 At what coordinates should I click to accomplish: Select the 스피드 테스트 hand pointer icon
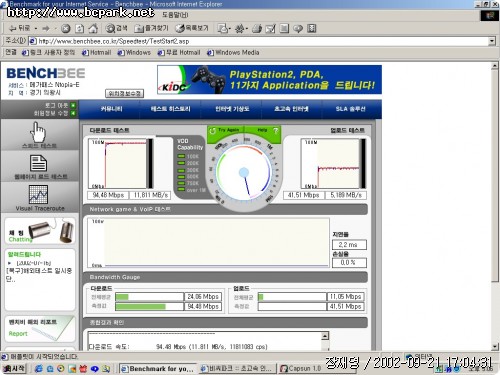(x=38, y=132)
